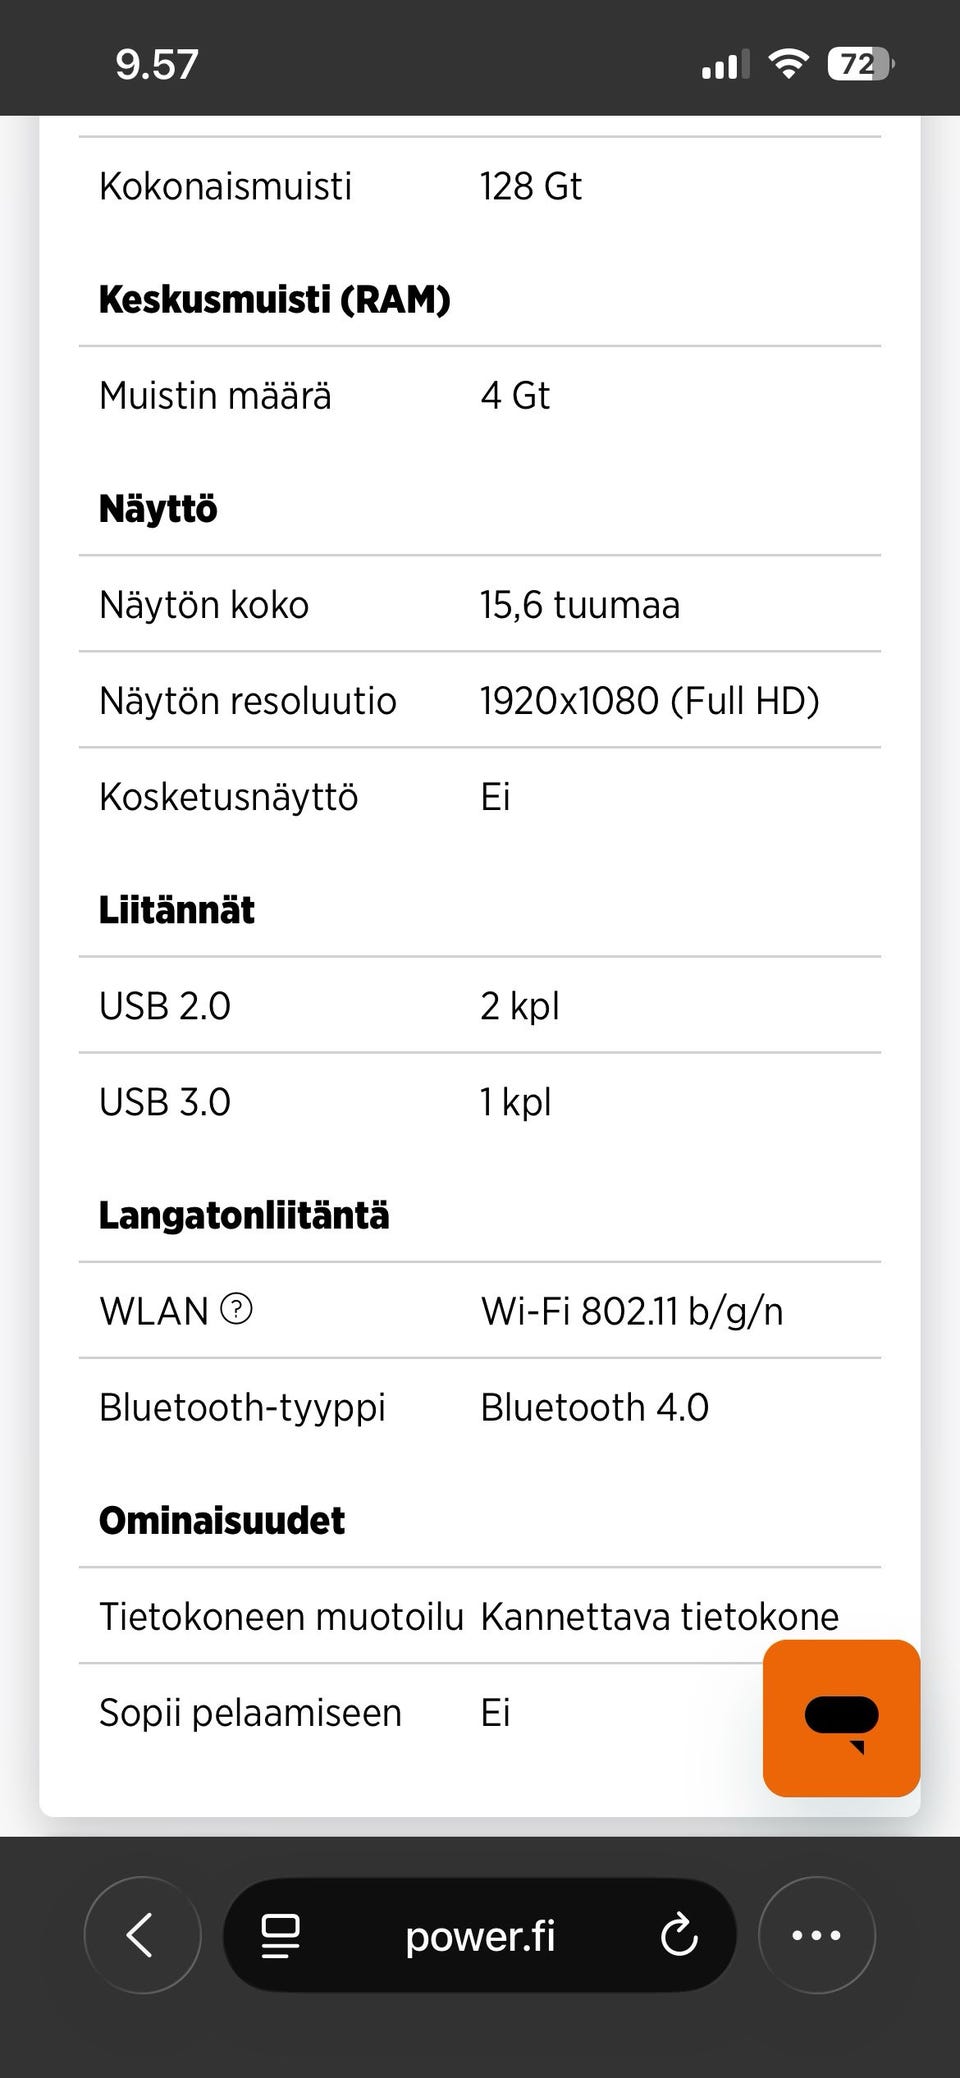
Task: Tap the cellular signal bars icon
Action: [725, 66]
